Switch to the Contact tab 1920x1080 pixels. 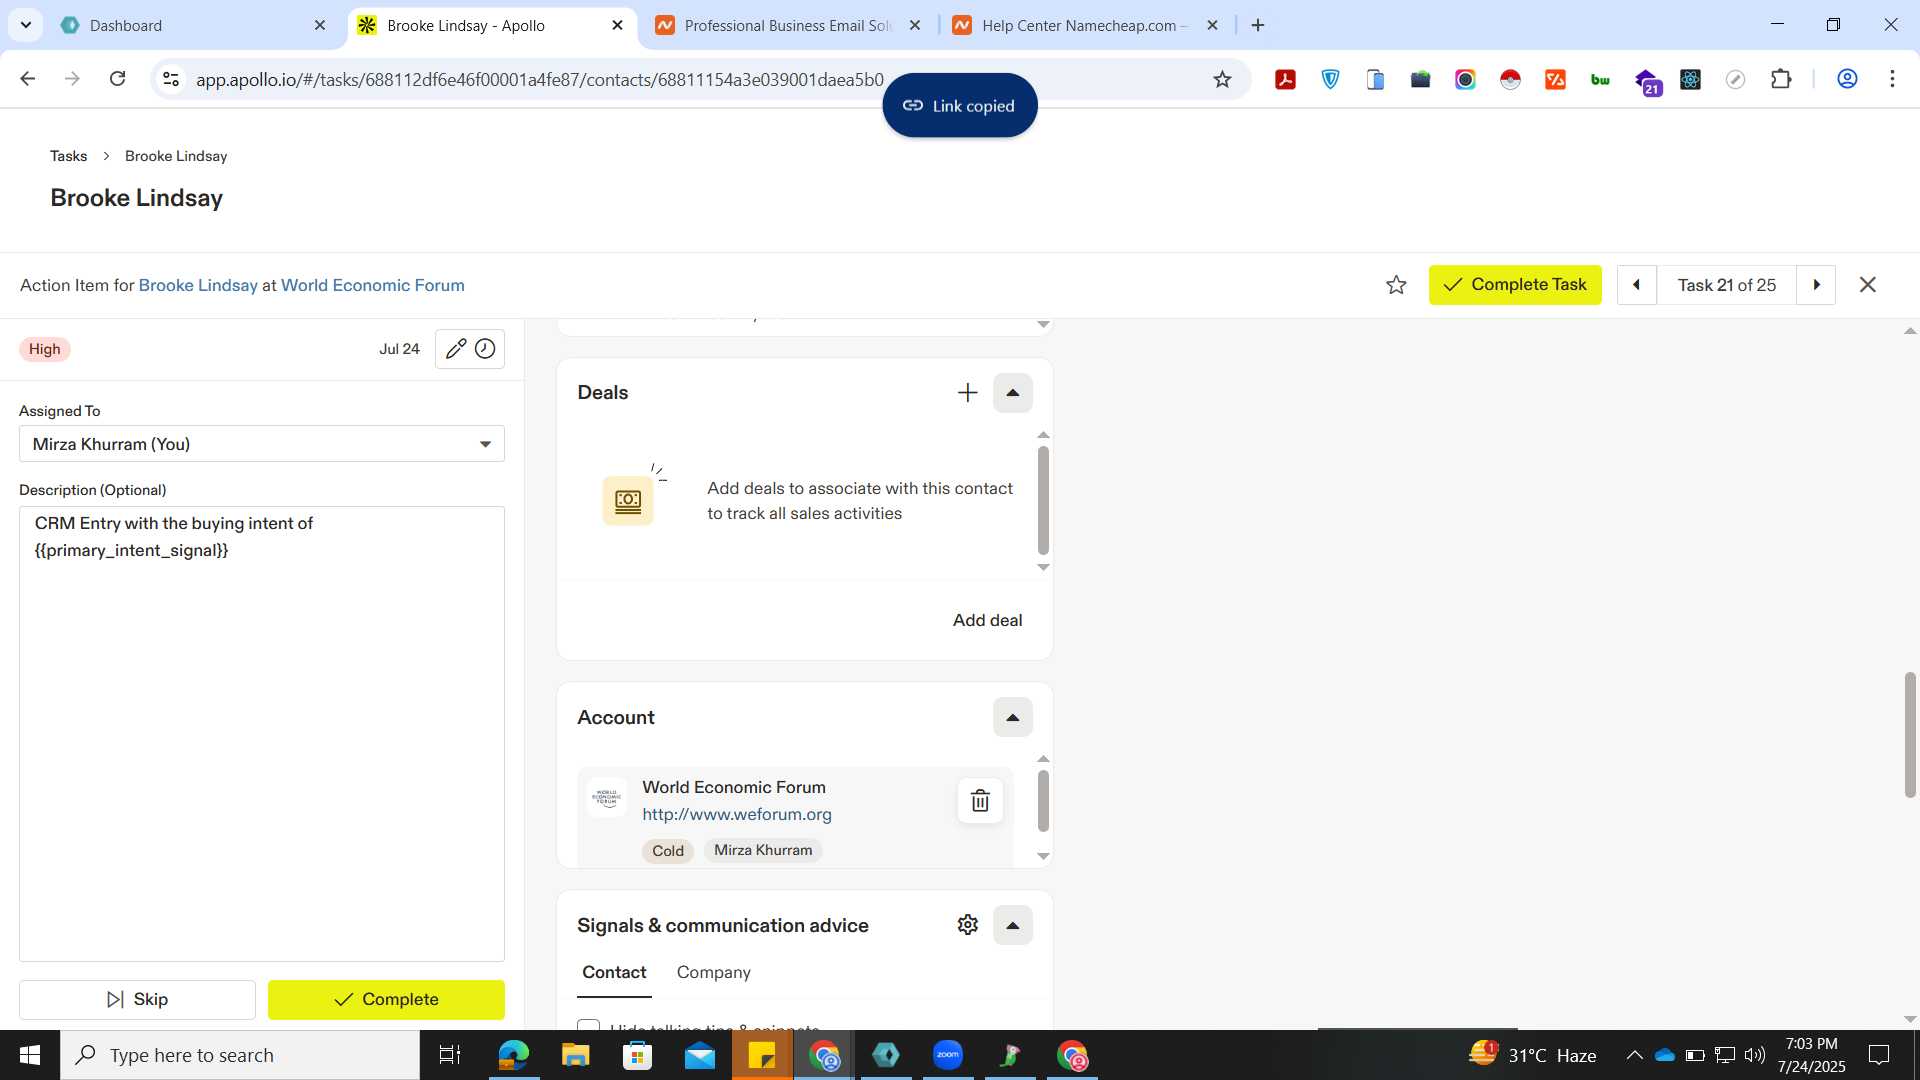[614, 972]
